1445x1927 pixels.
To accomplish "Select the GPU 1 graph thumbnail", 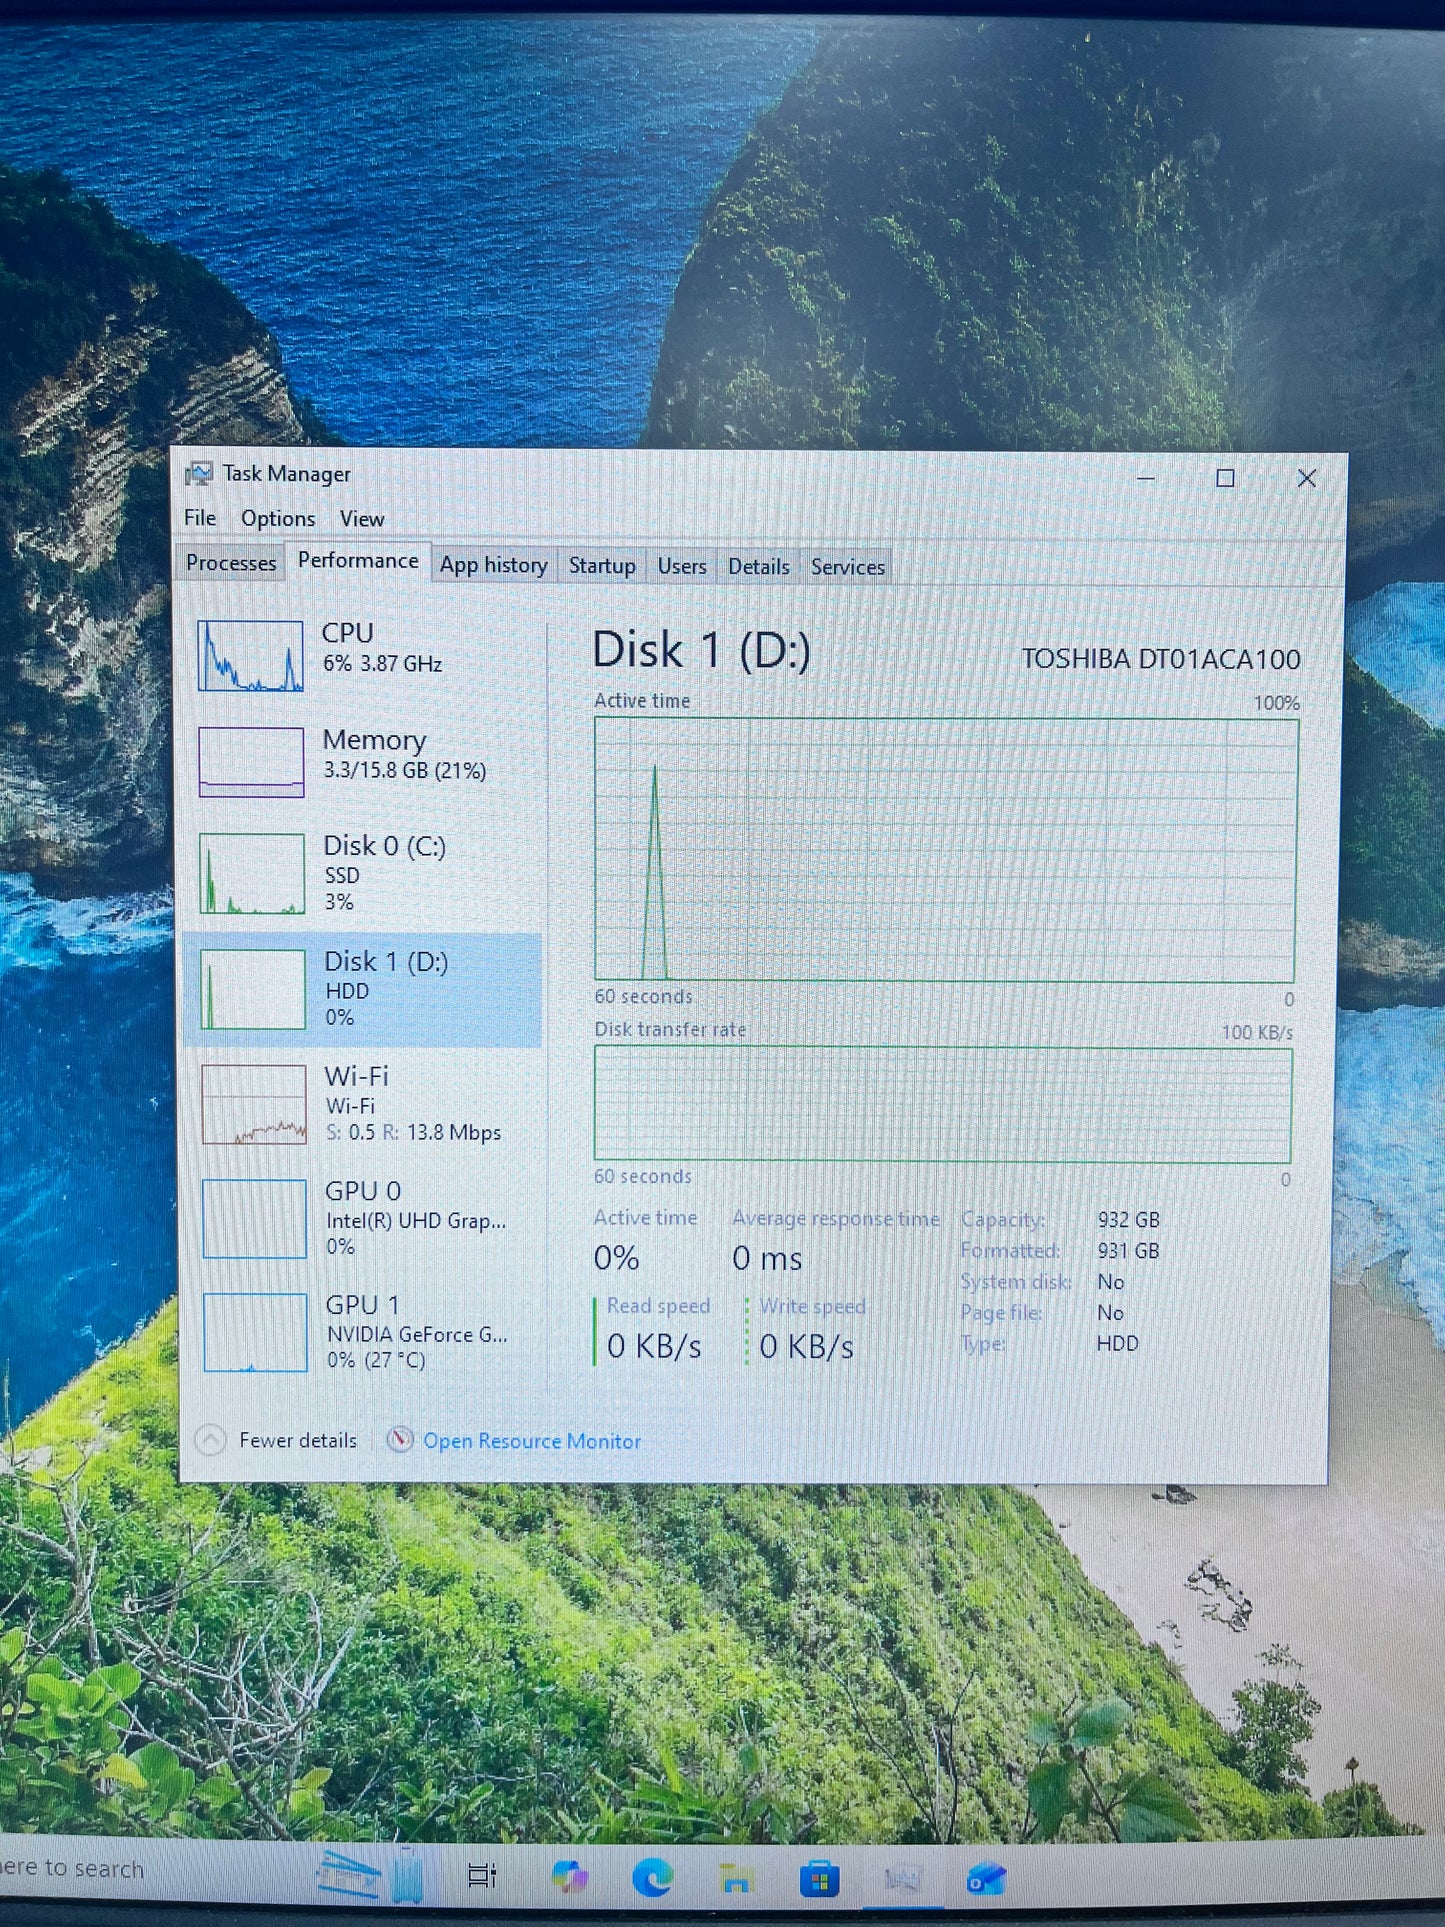I will (255, 1332).
